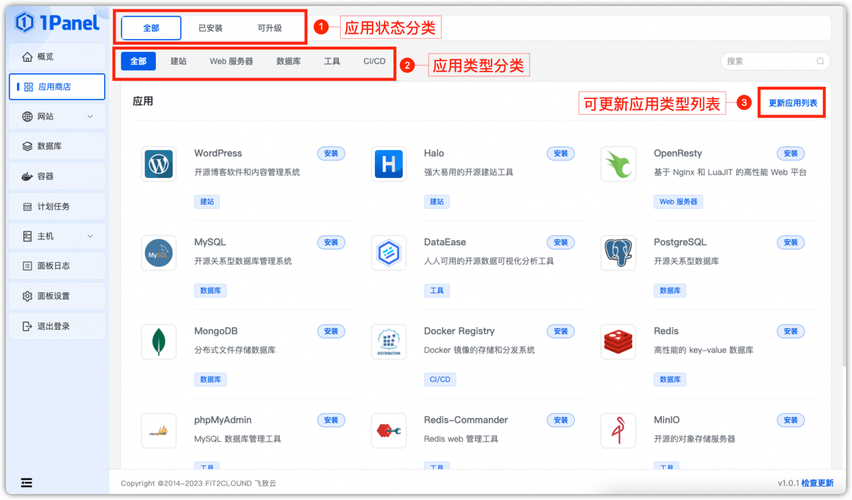Viewport: 852px width, 500px height.
Task: Open 面板设置 panel settings
Action: pos(57,296)
